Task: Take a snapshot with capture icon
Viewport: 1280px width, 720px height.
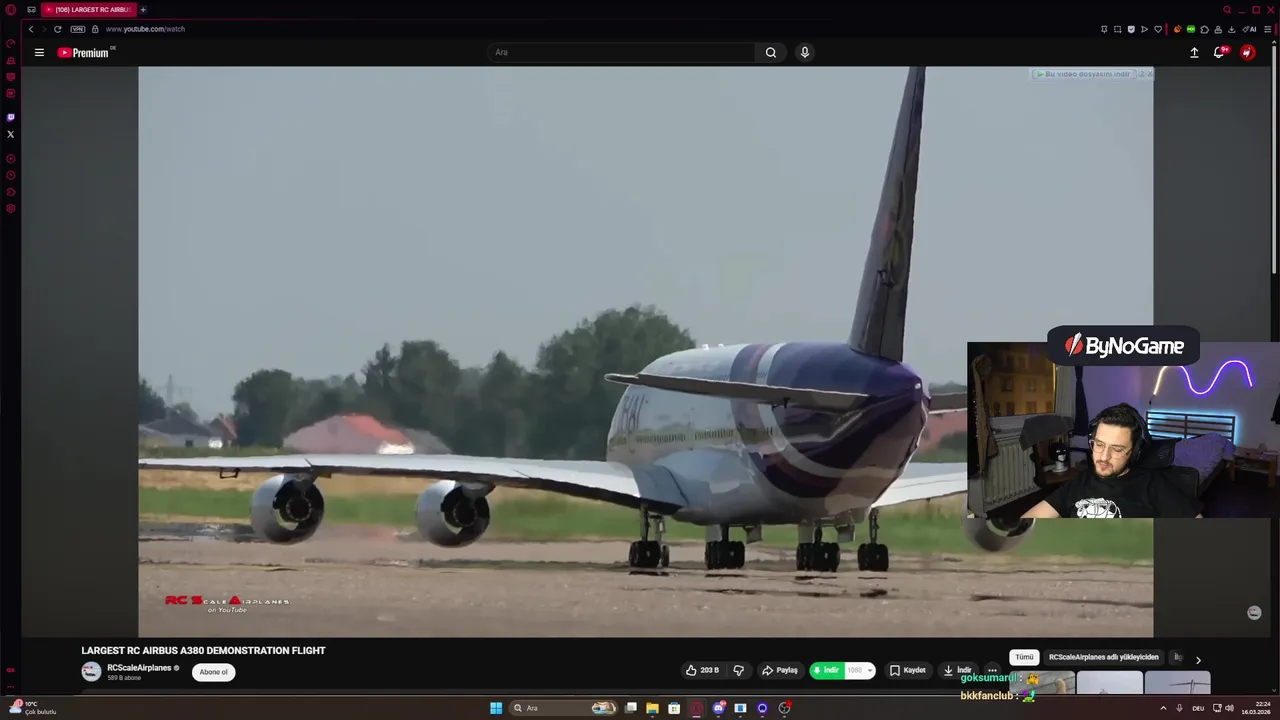Action: 1117,29
